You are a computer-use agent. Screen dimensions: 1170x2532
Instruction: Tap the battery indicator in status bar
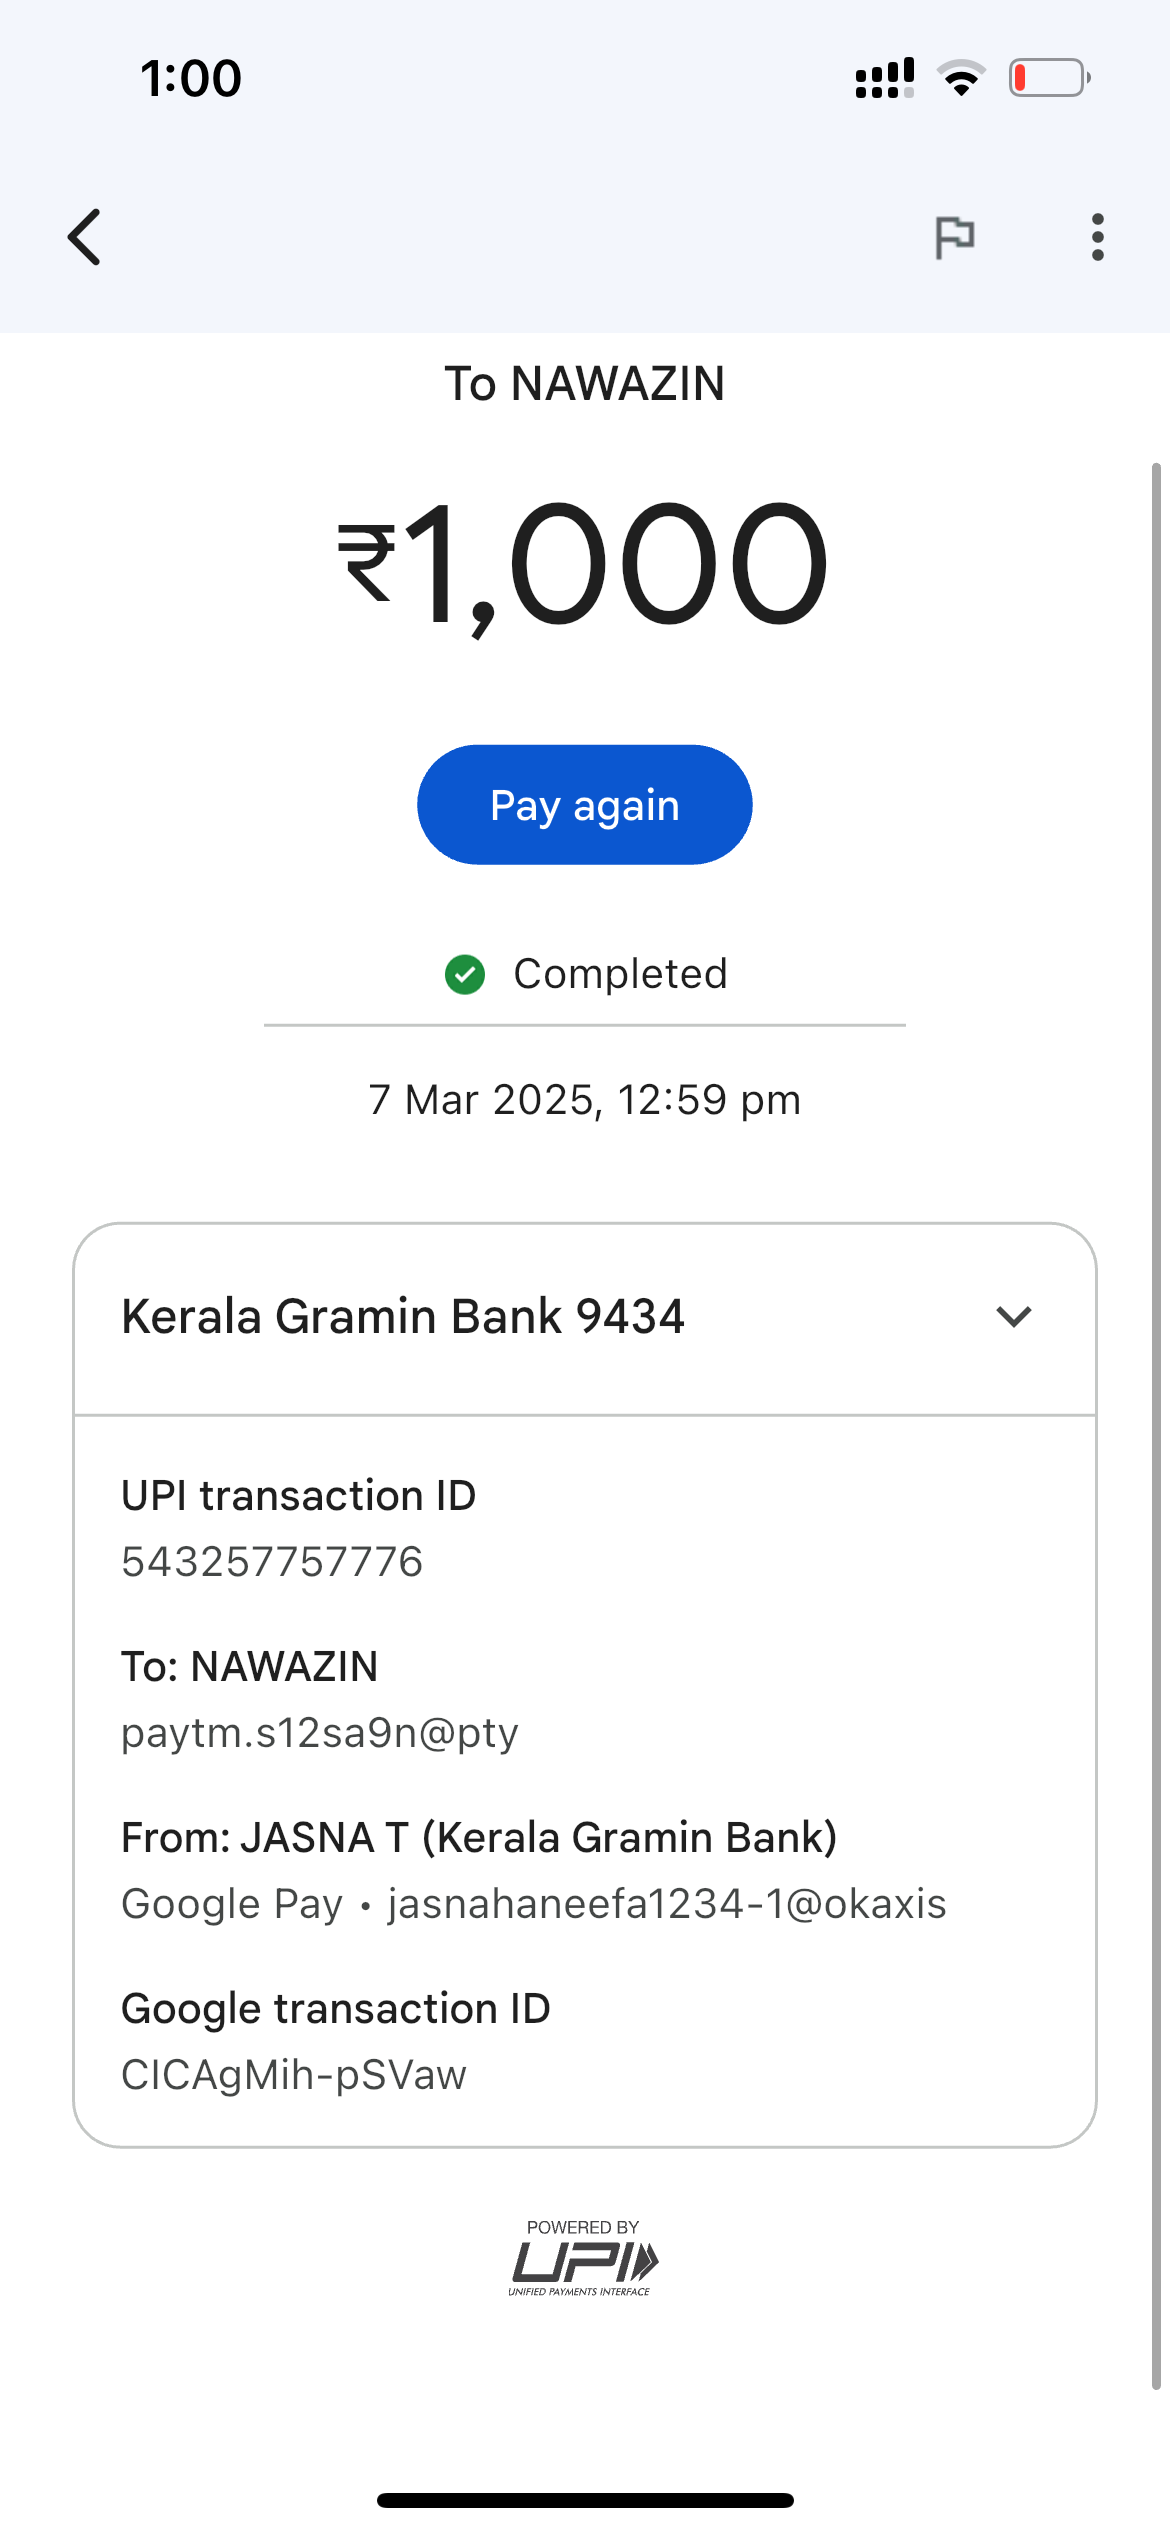1048,78
